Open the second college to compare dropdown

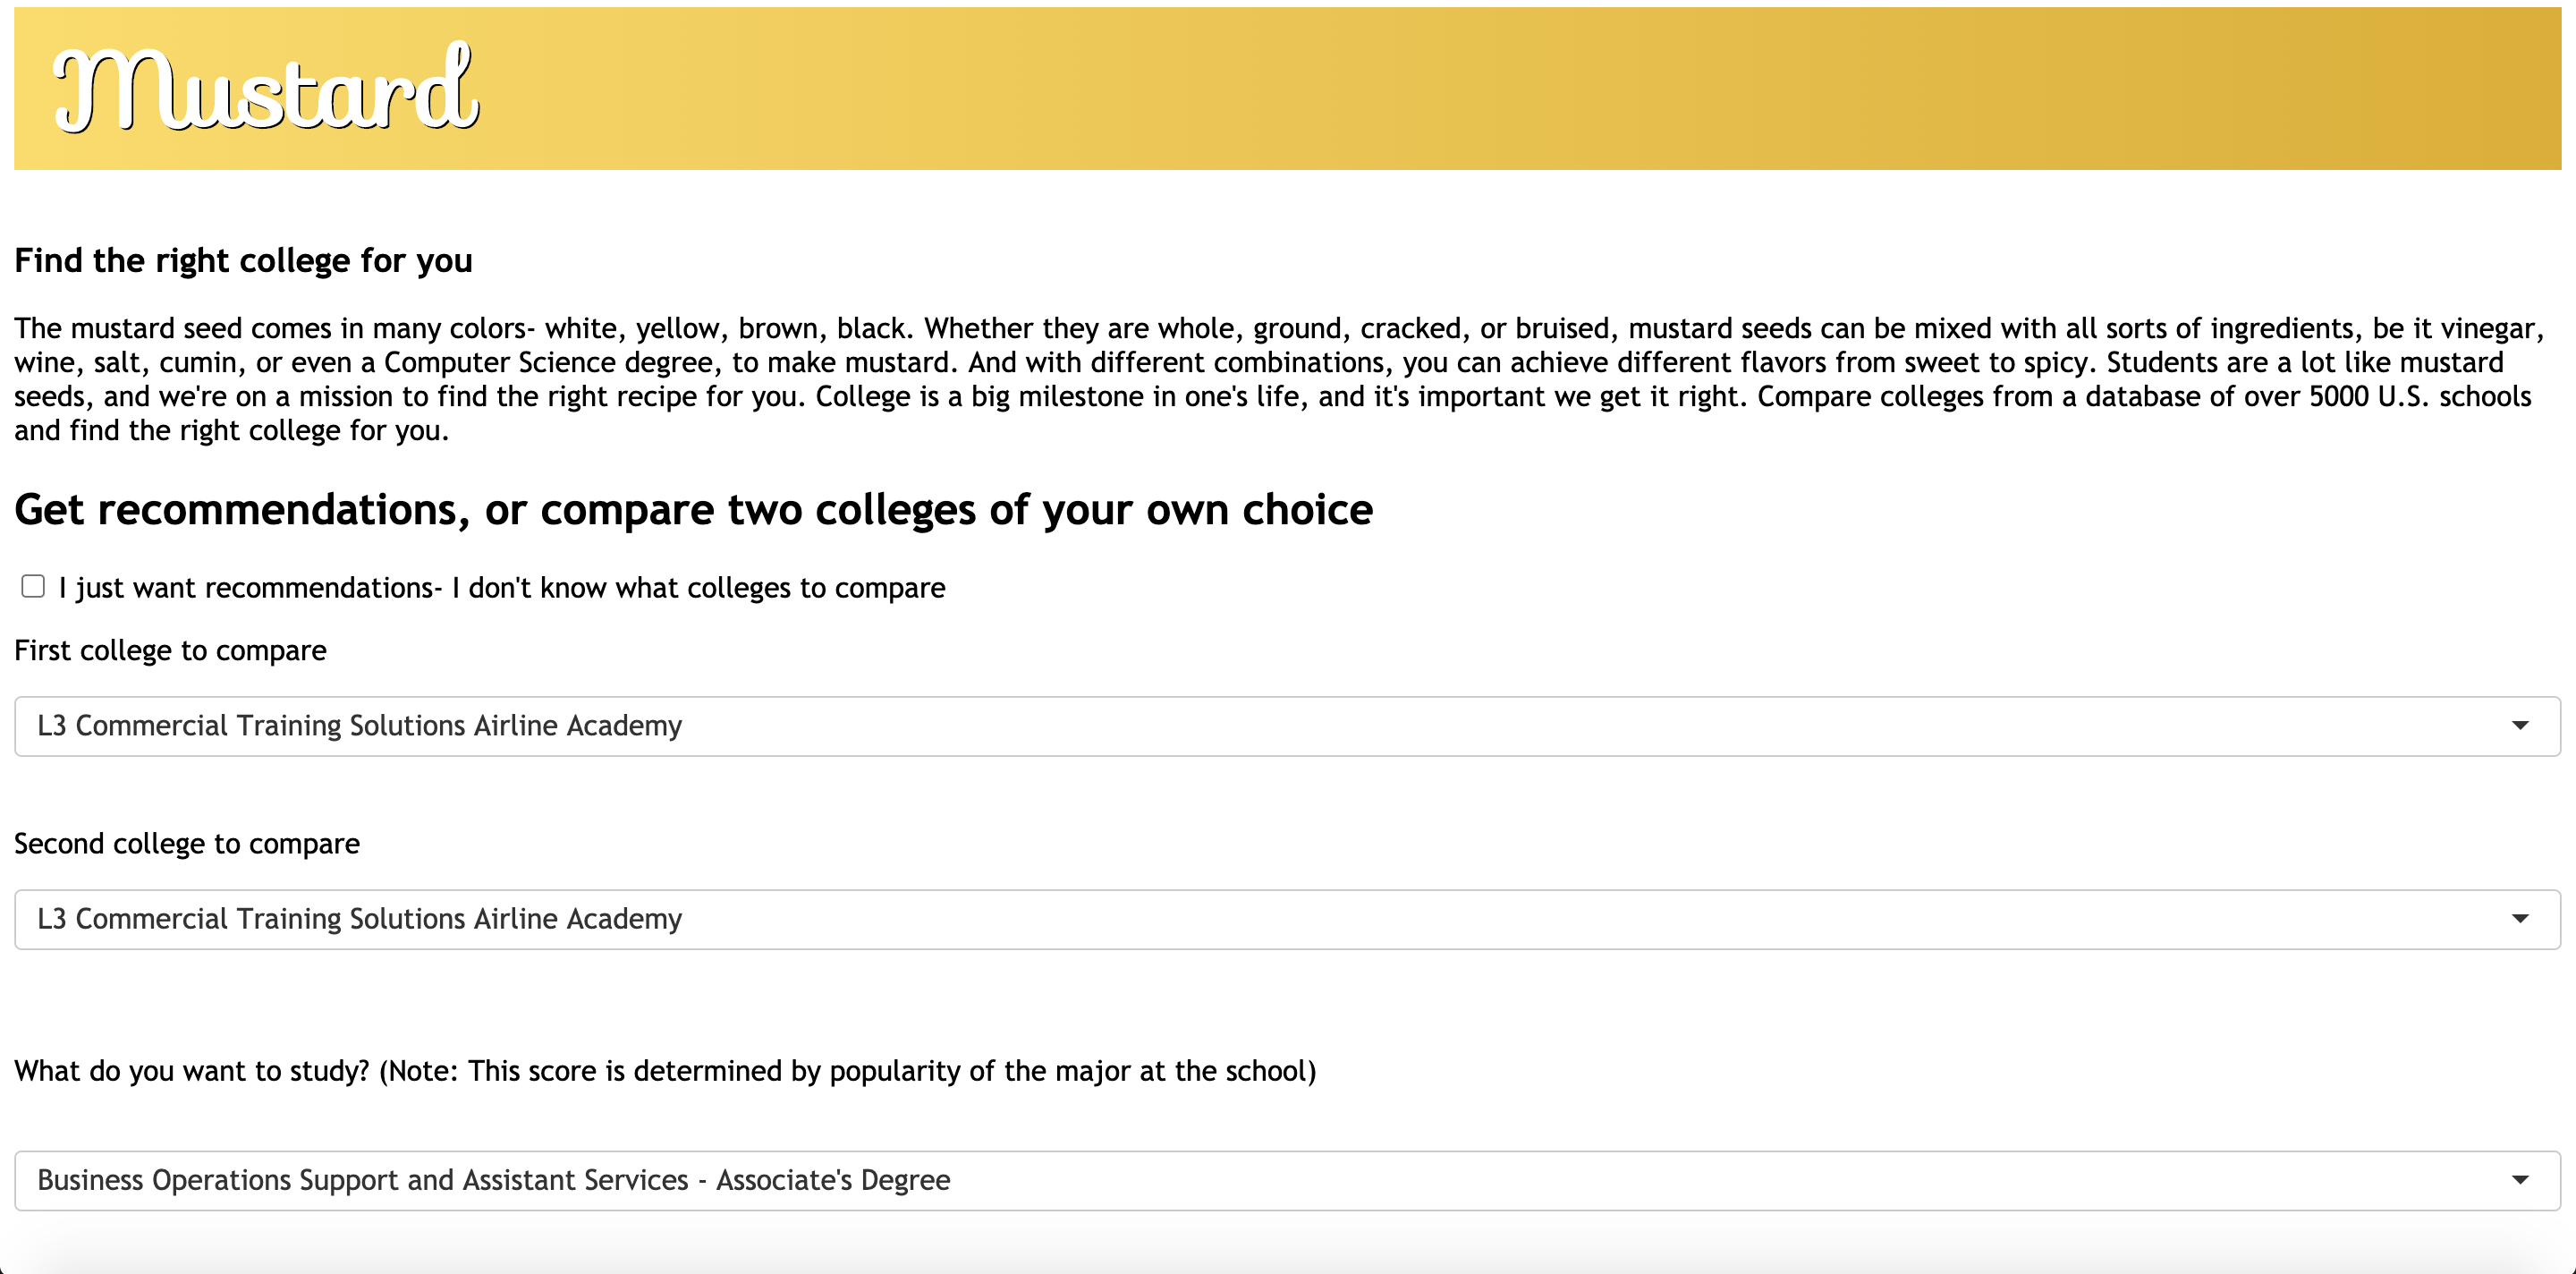pos(1286,919)
